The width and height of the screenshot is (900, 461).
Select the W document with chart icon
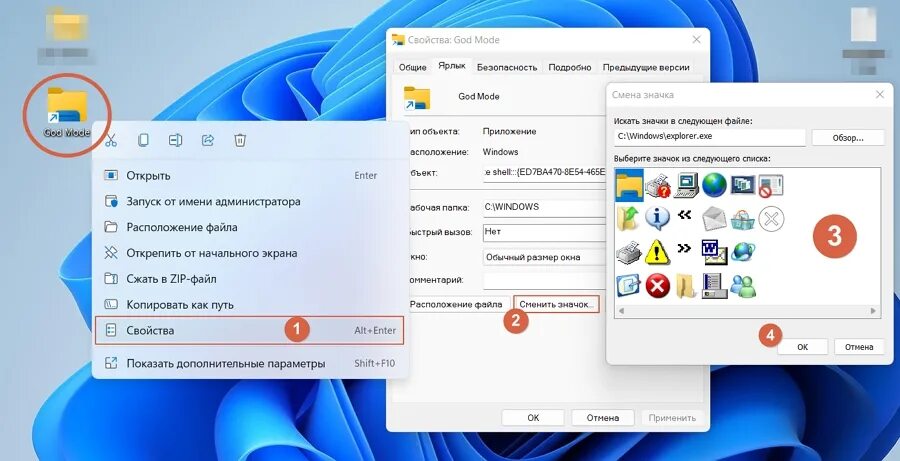(714, 252)
